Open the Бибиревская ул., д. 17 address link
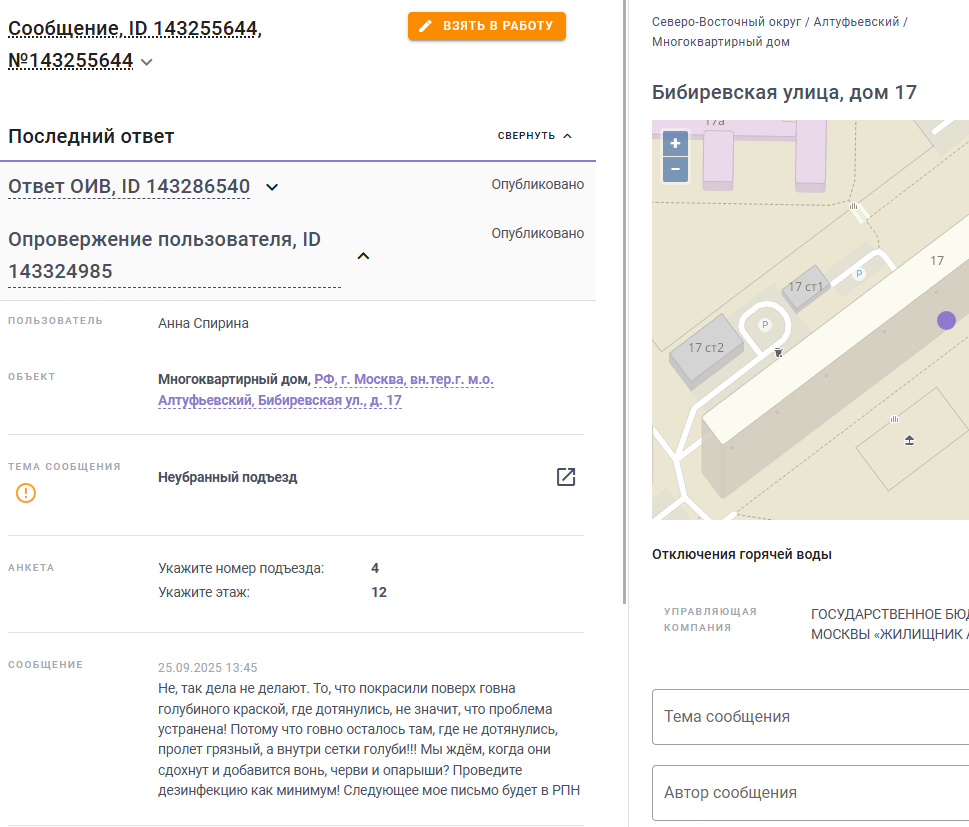 (x=325, y=389)
